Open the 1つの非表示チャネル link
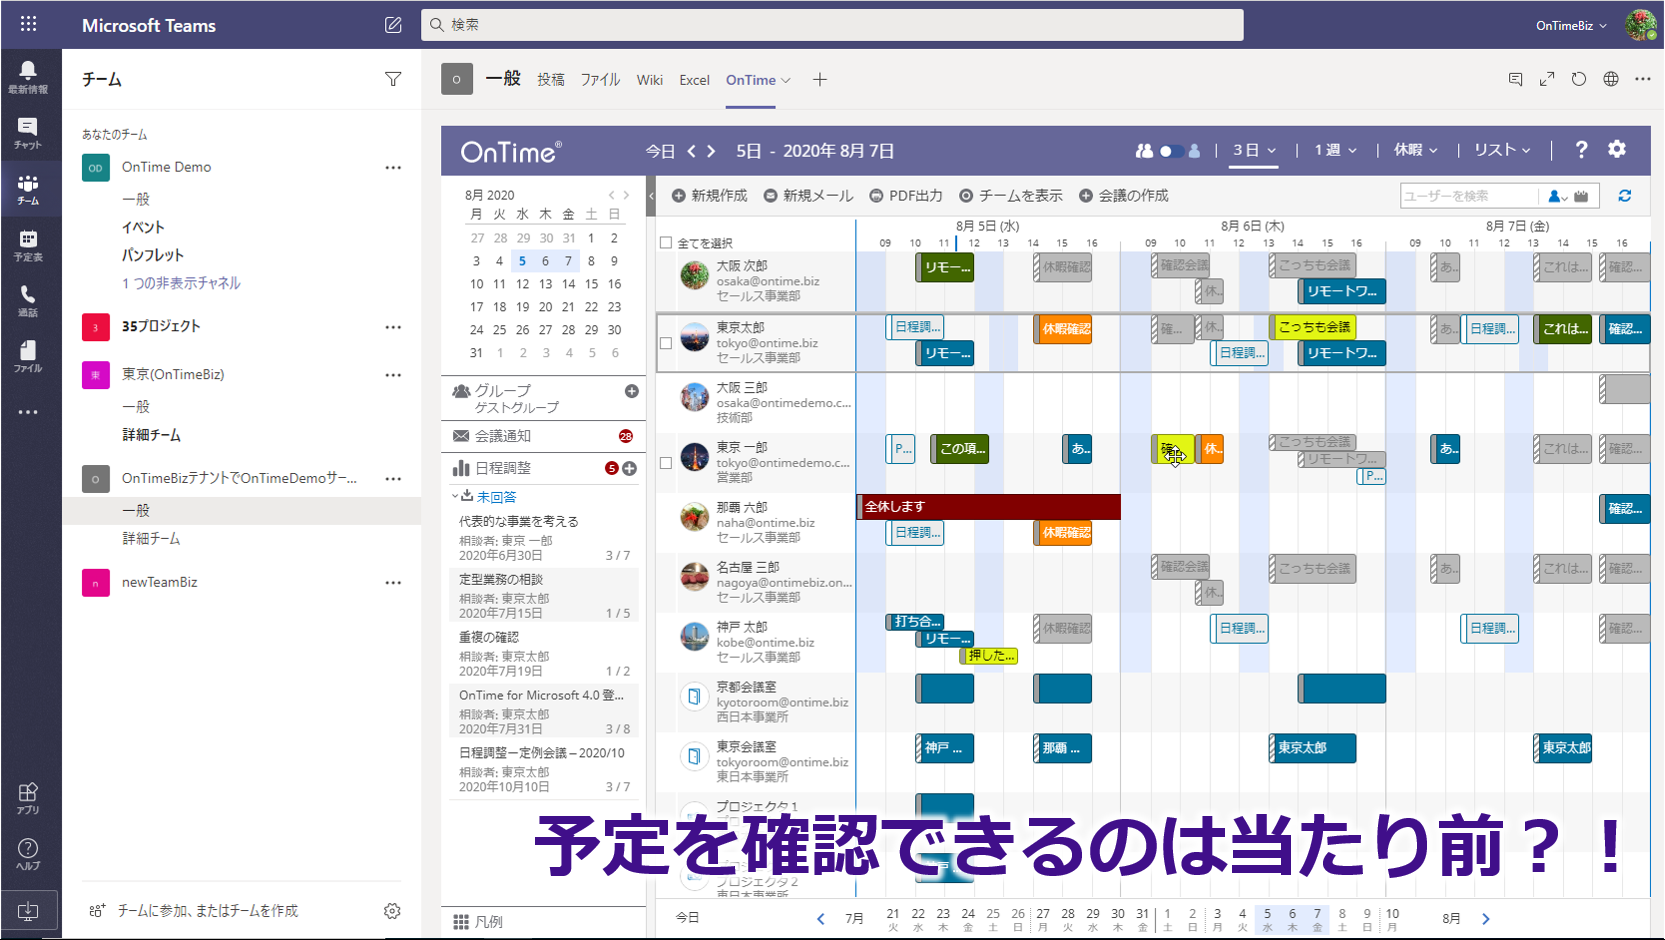 tap(181, 283)
